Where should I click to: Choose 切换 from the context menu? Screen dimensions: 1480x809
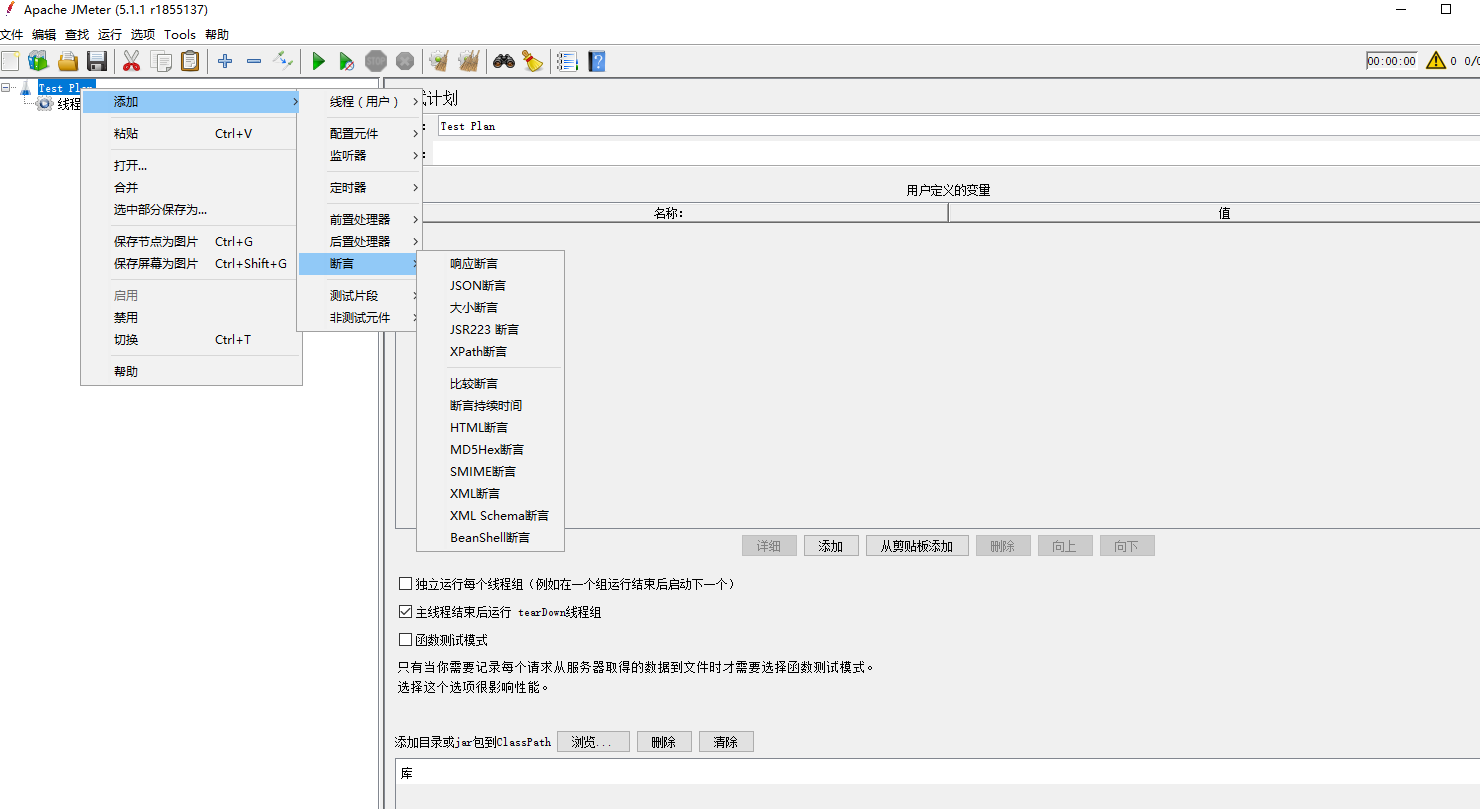[191, 339]
